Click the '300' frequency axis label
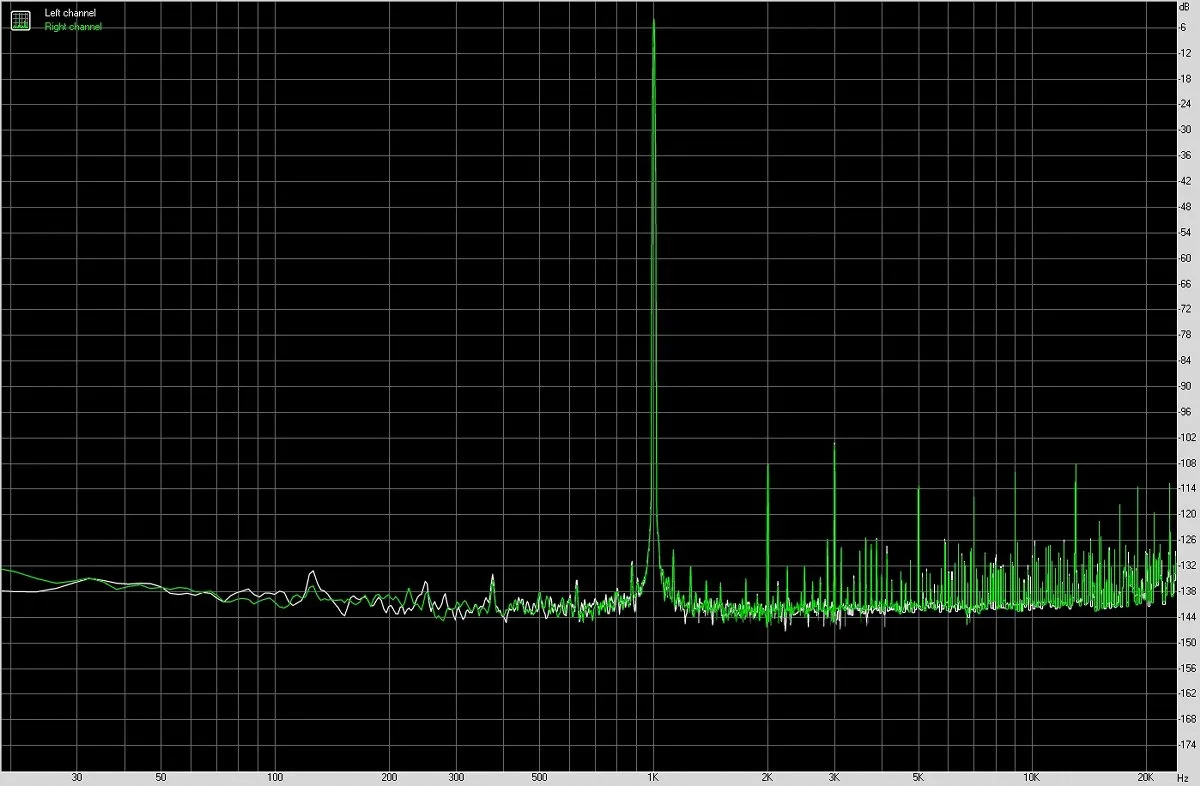1200x786 pixels. pos(456,777)
